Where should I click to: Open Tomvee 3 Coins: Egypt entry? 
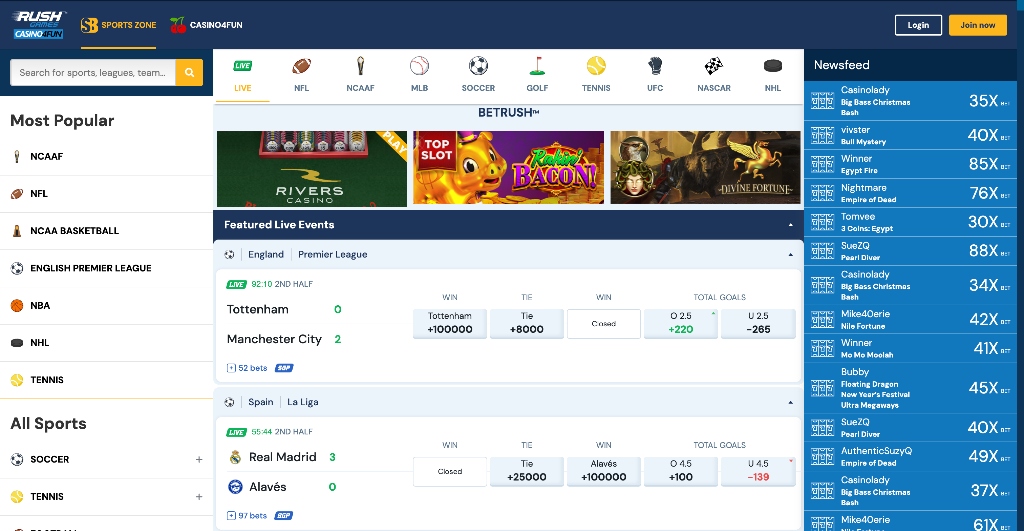[x=910, y=222]
